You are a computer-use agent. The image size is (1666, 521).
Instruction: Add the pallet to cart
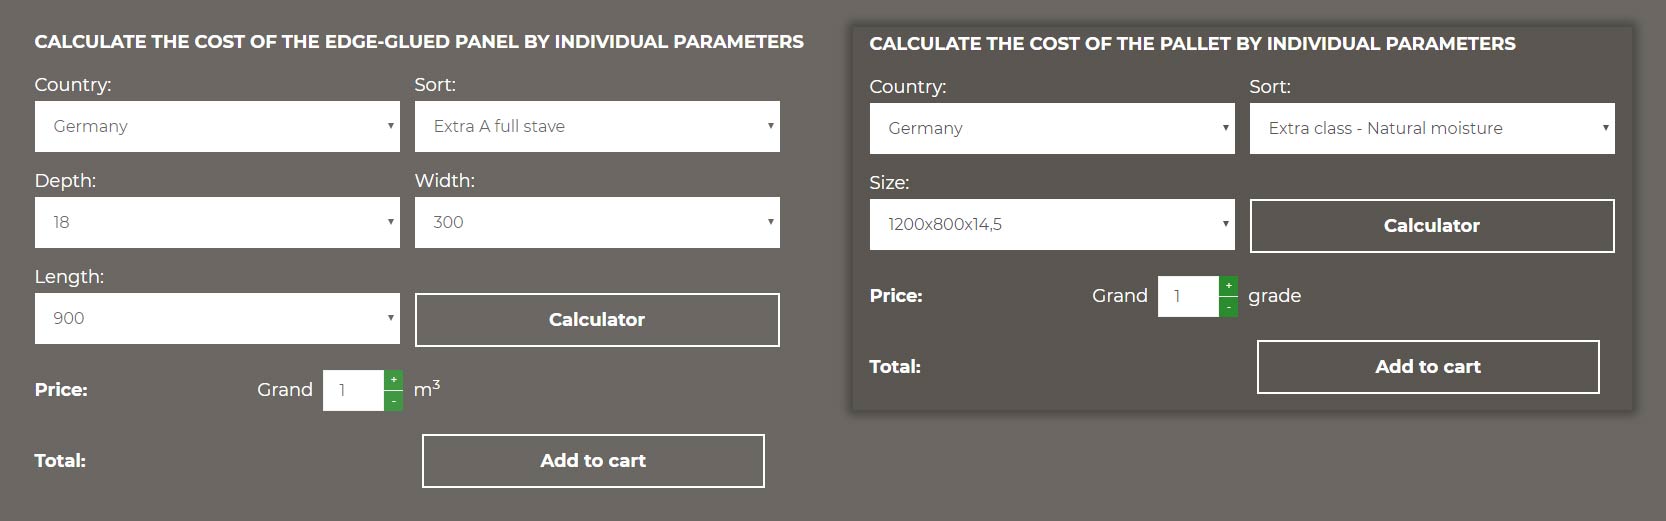coord(1428,367)
